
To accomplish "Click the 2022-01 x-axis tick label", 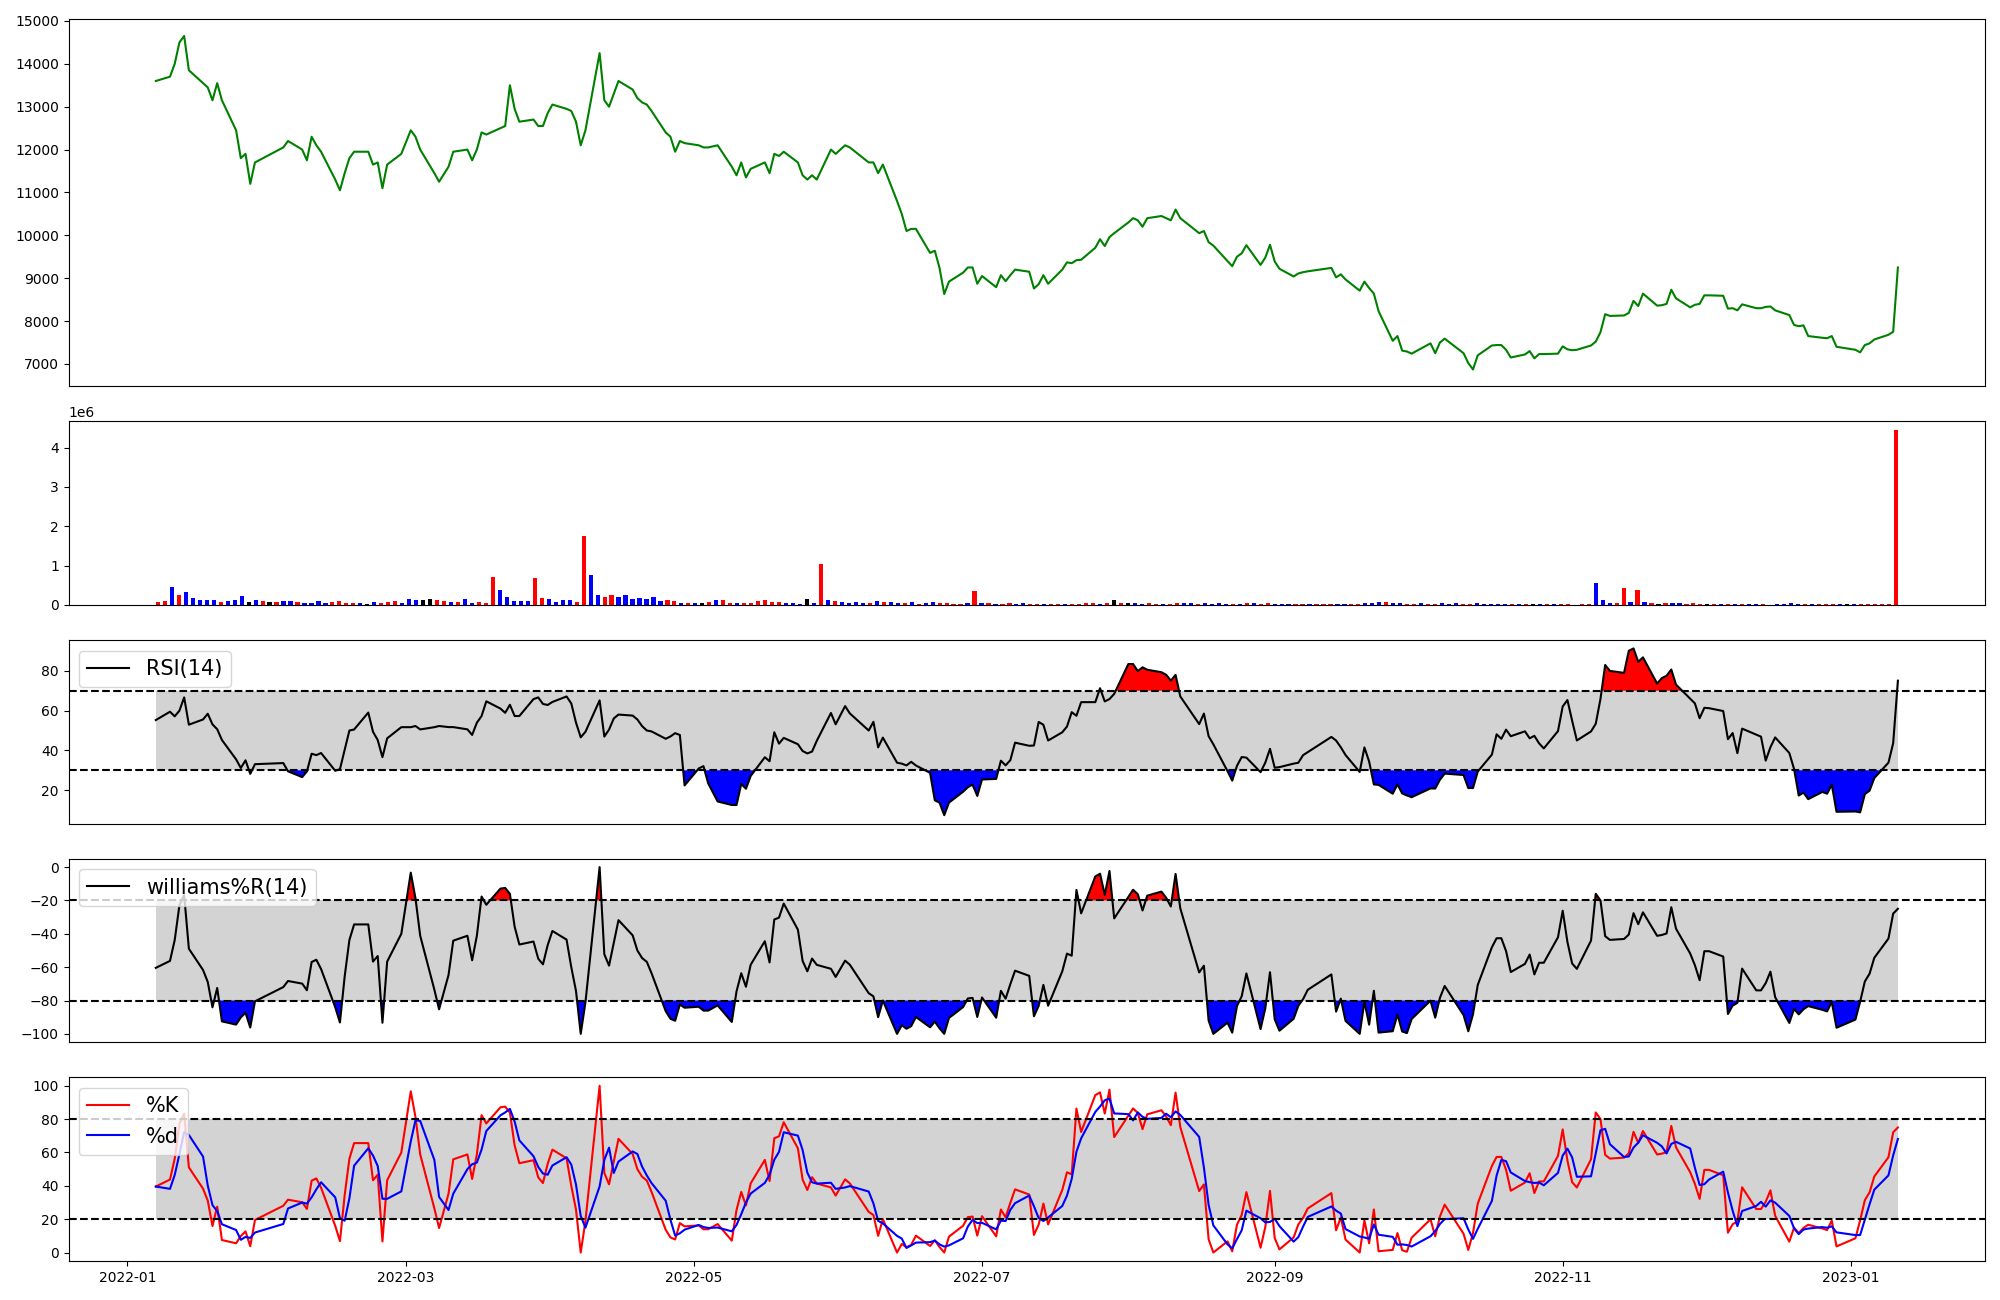I will pyautogui.click(x=127, y=1277).
